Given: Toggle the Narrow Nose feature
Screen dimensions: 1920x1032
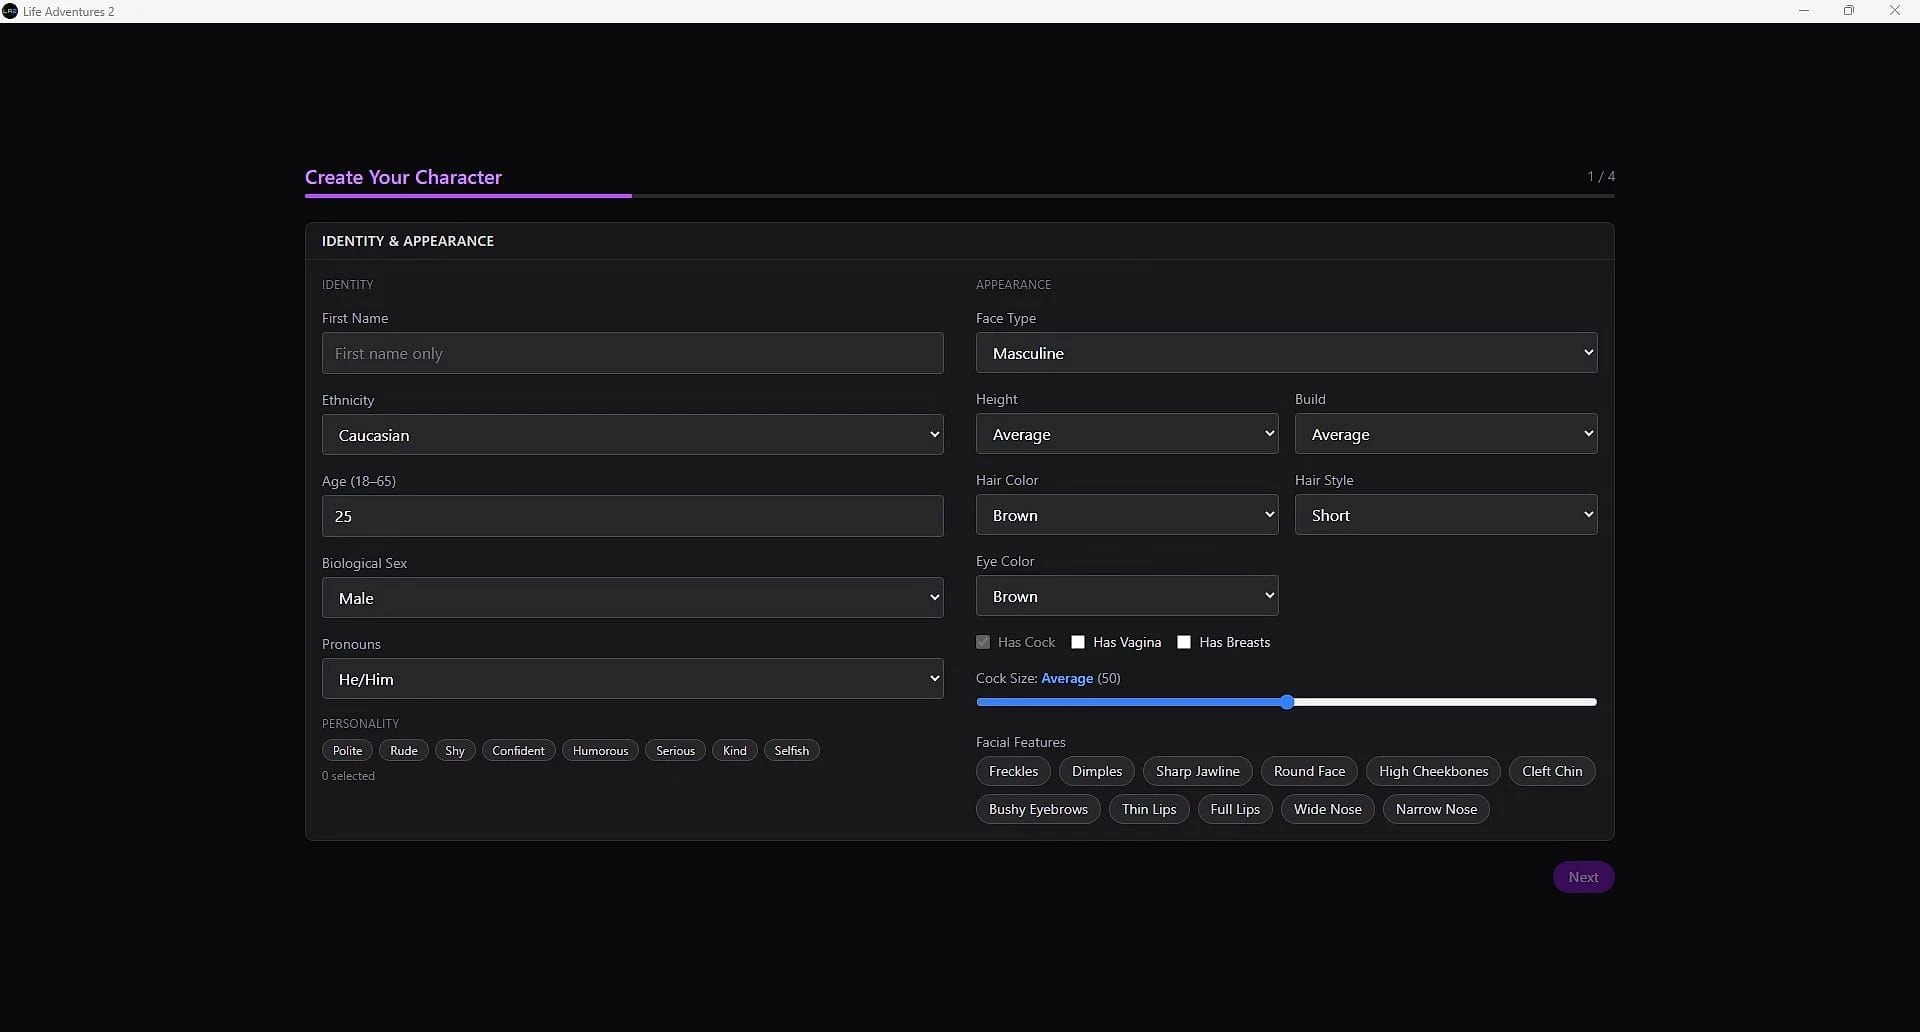Looking at the screenshot, I should point(1436,809).
